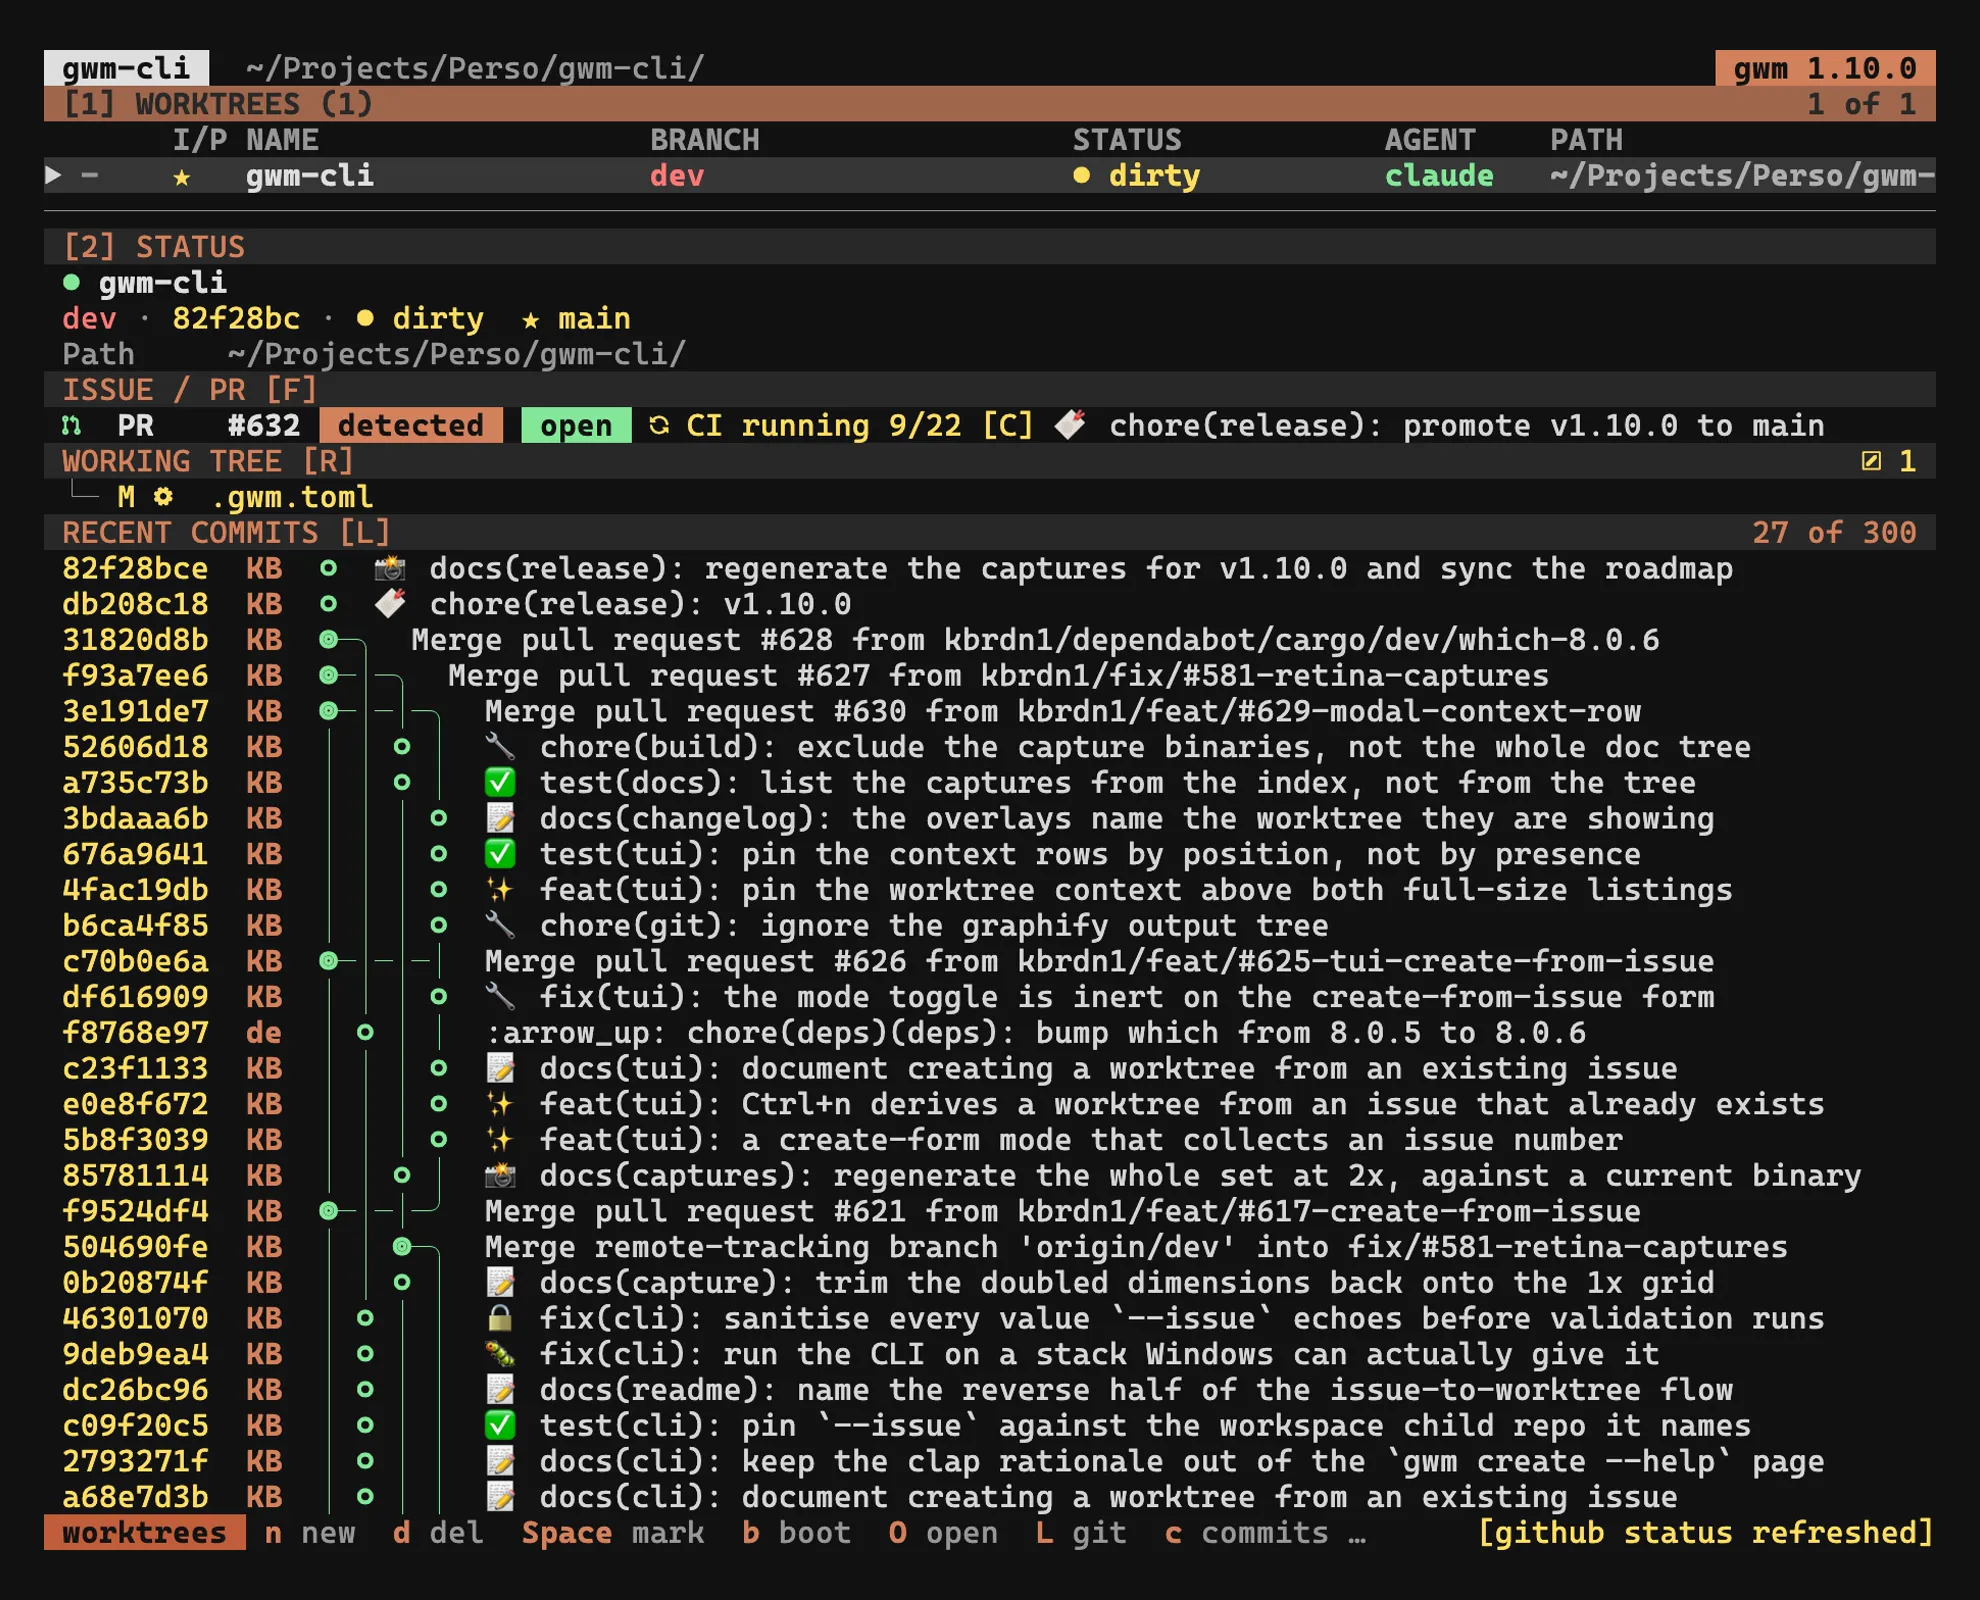Click the lock emoji on commit 46301070
The width and height of the screenshot is (1980, 1600).
pos(499,1318)
